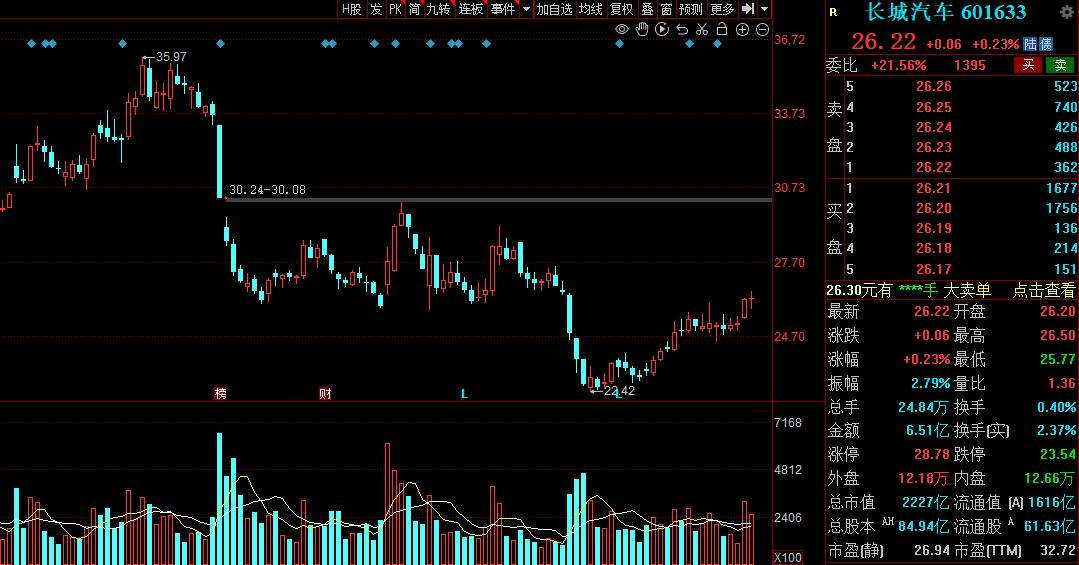The width and height of the screenshot is (1079, 565).
Task: Start the chart replay play icon
Action: [x=662, y=29]
